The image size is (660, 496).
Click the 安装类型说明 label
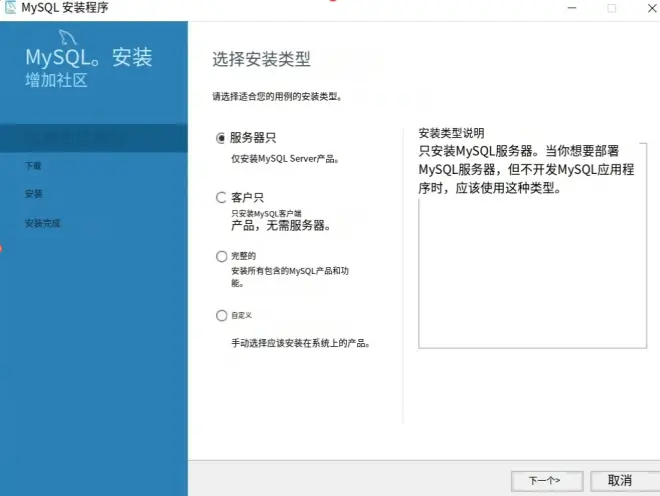(451, 133)
